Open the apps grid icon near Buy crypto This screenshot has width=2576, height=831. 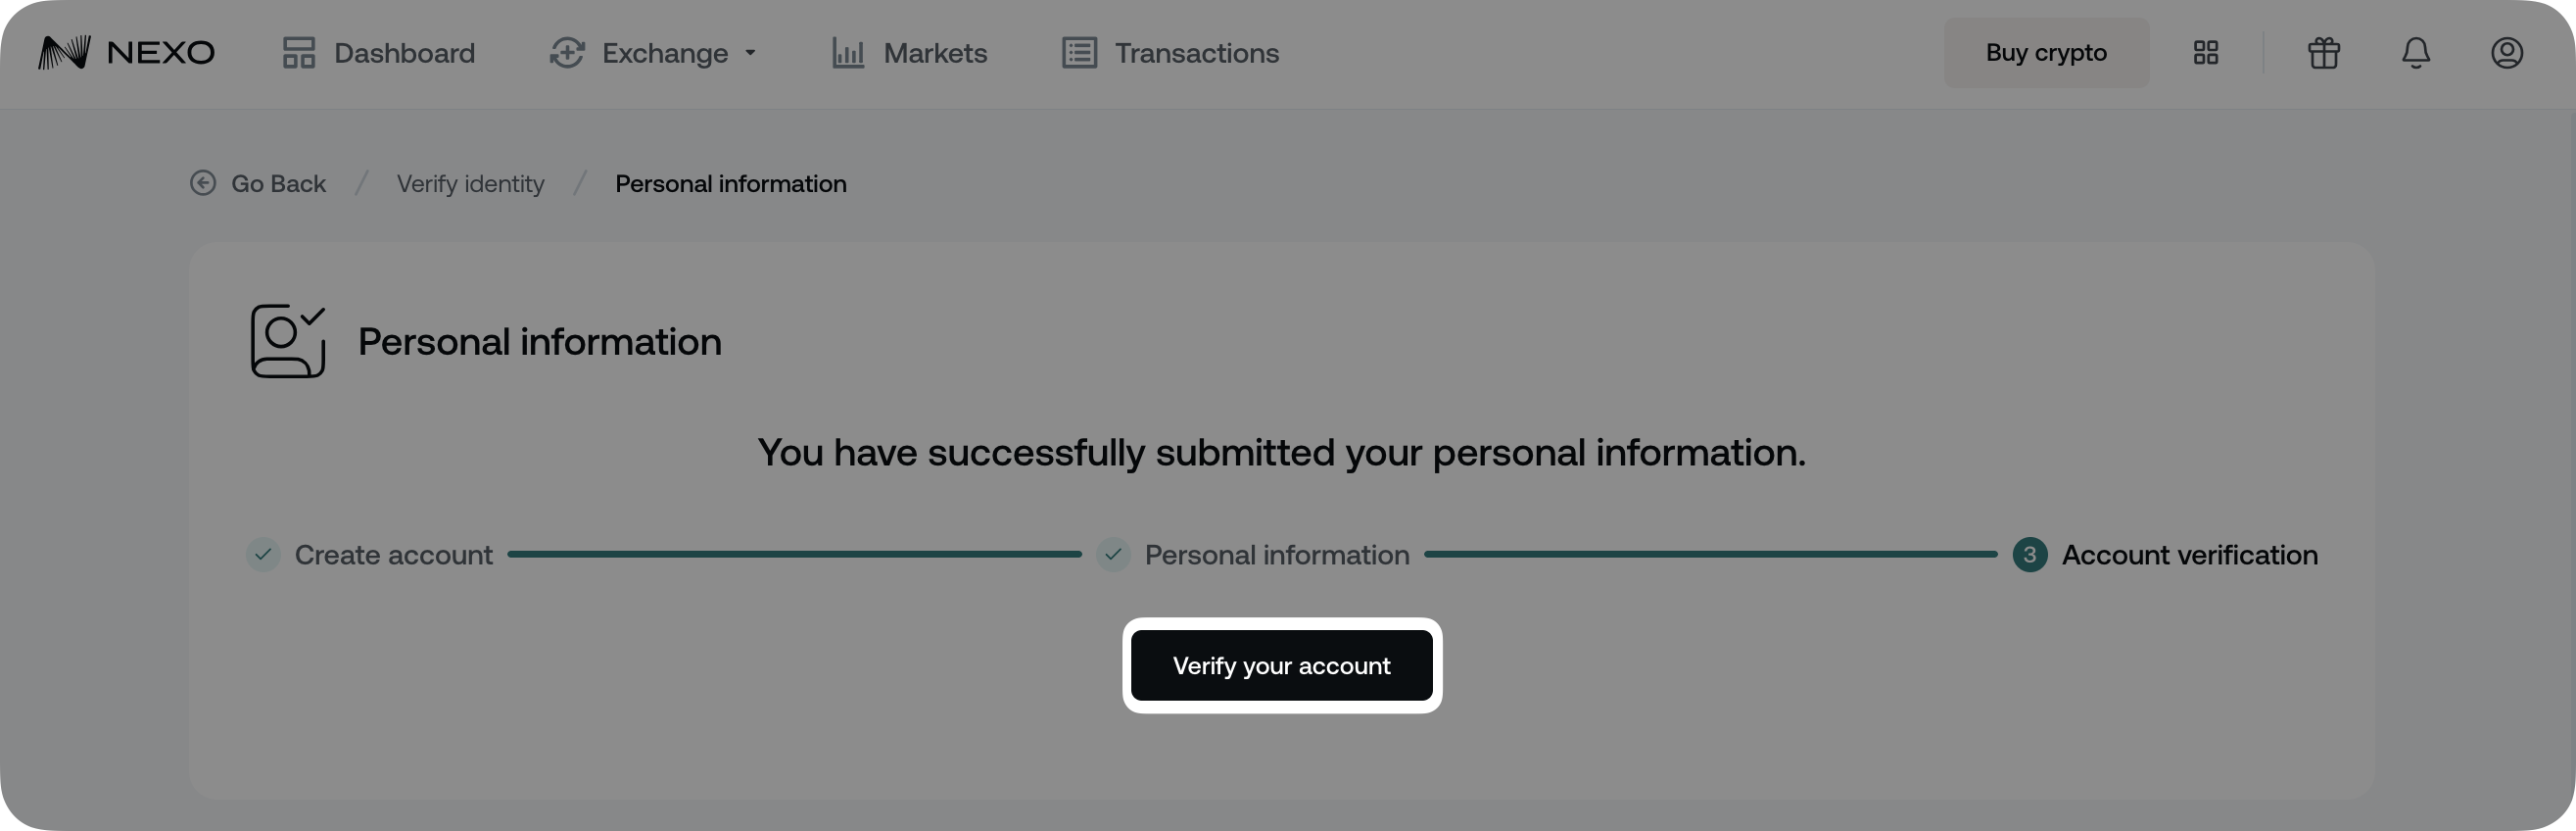(2205, 52)
